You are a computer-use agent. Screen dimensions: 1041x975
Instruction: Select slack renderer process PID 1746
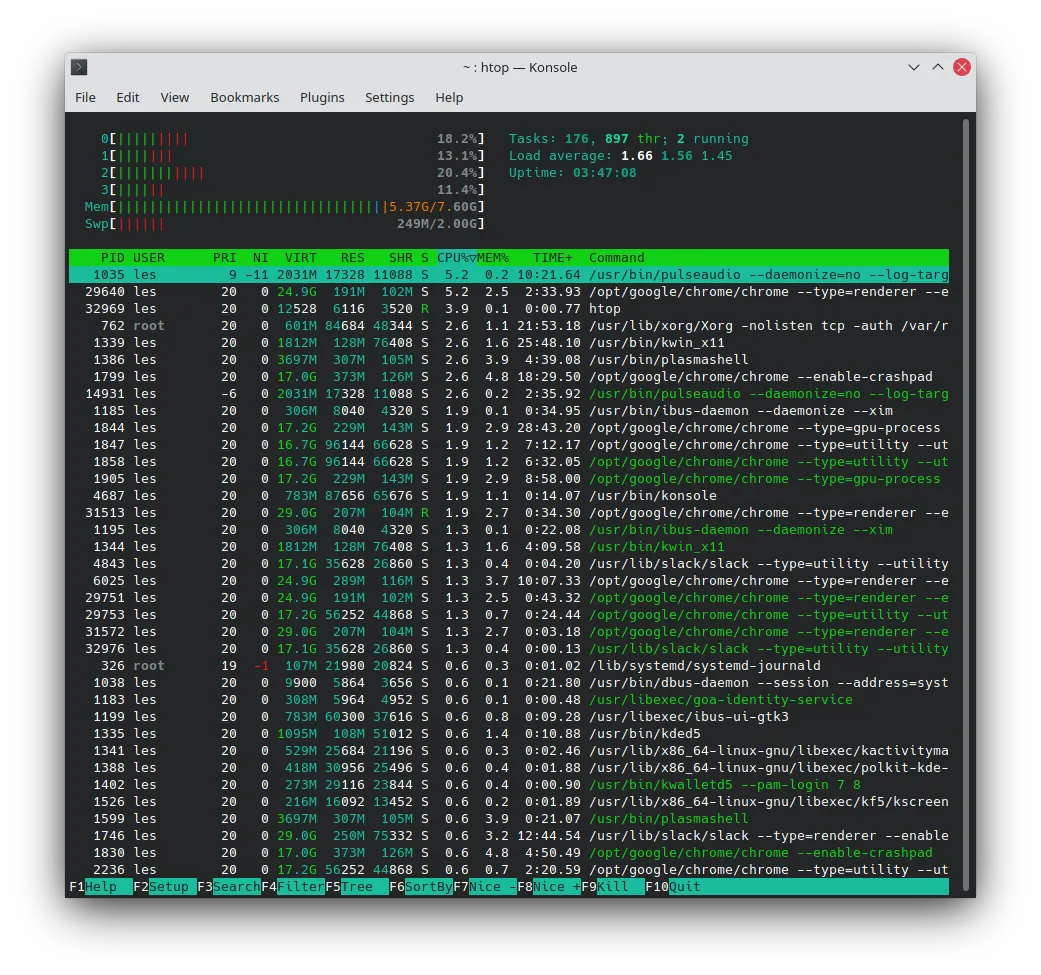point(509,836)
